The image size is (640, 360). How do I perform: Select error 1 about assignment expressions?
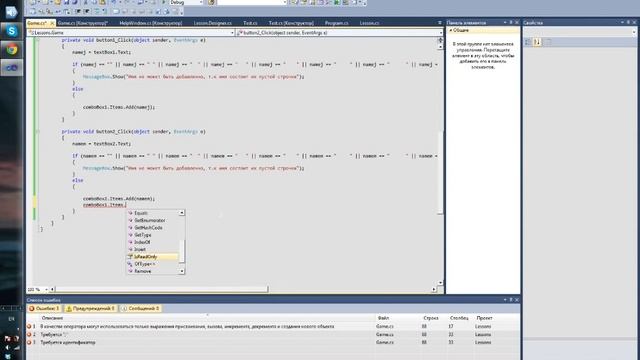click(x=273, y=327)
